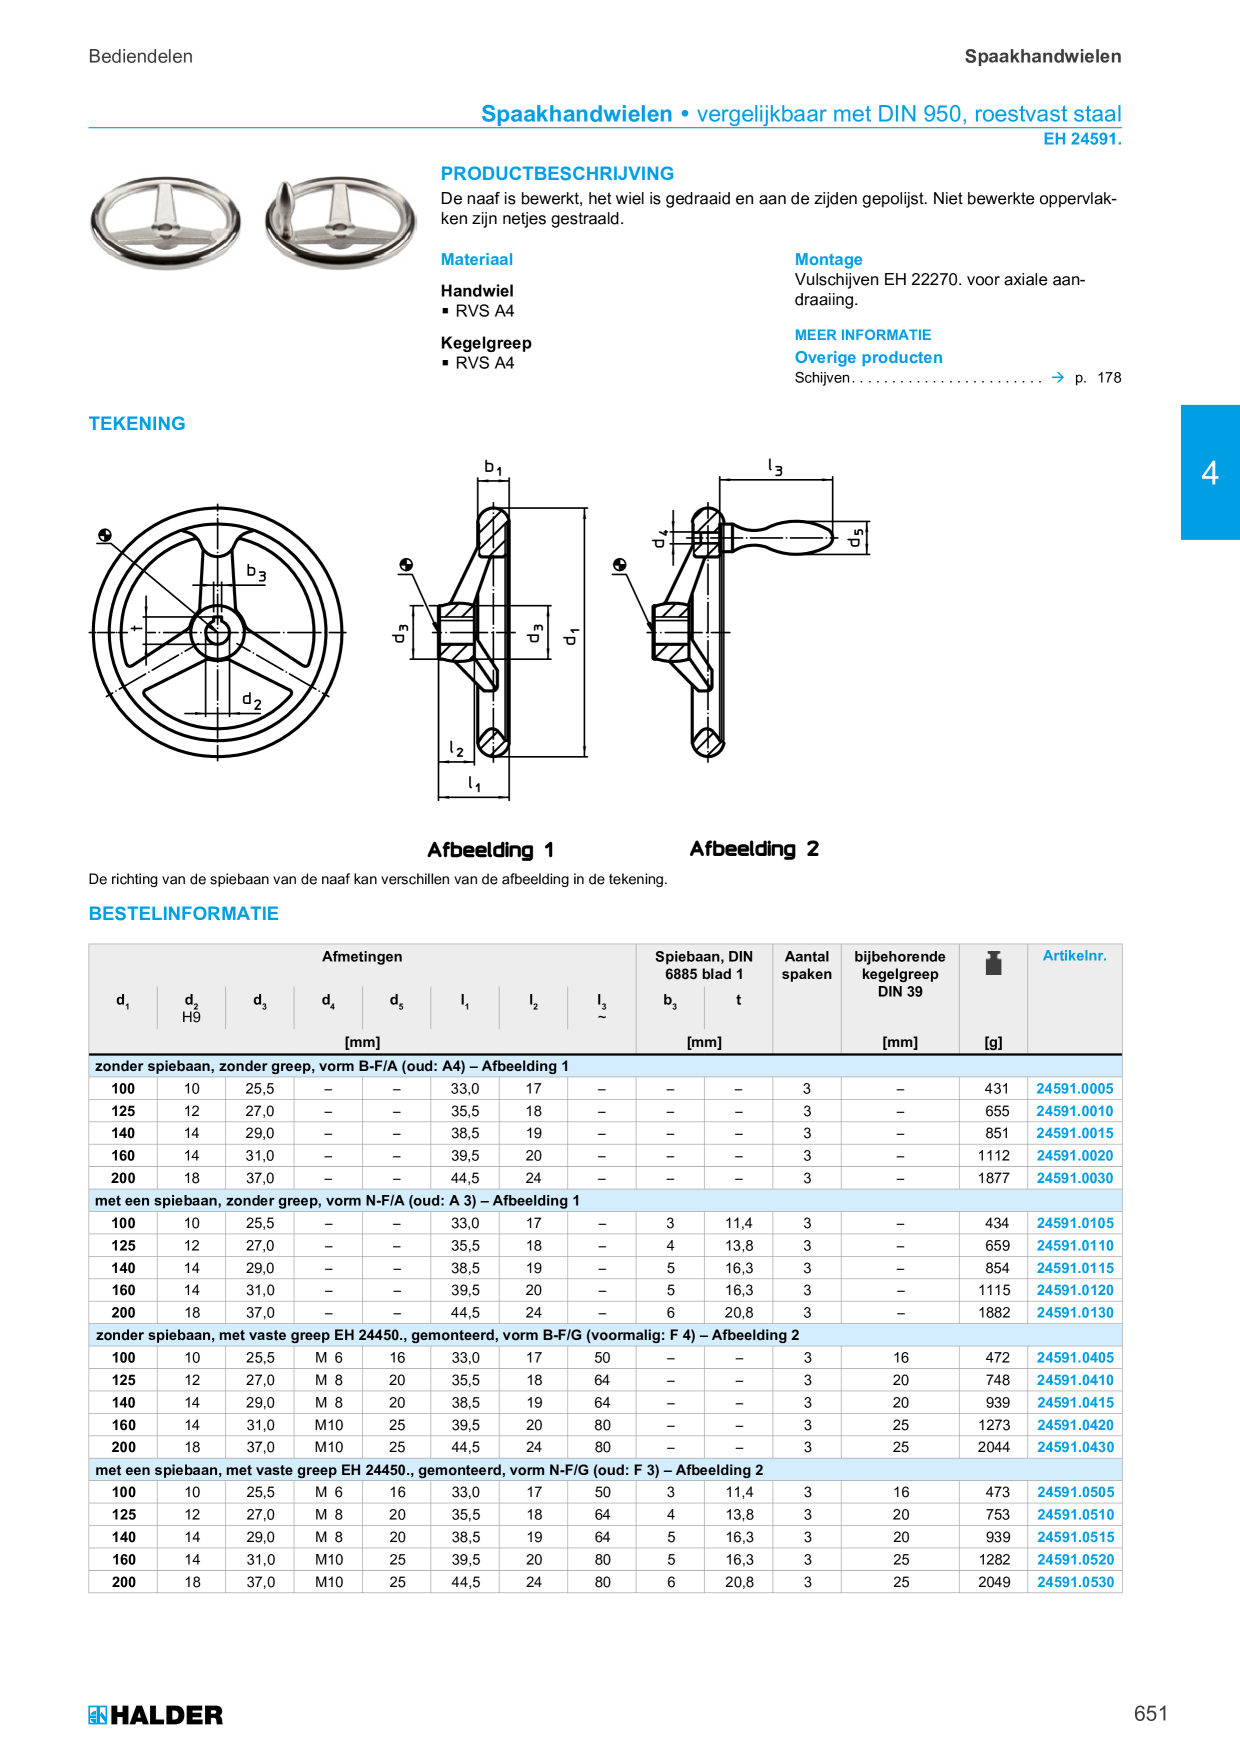This screenshot has width=1240, height=1754.
Task: Click weight value 1877
Action: coord(994,1178)
